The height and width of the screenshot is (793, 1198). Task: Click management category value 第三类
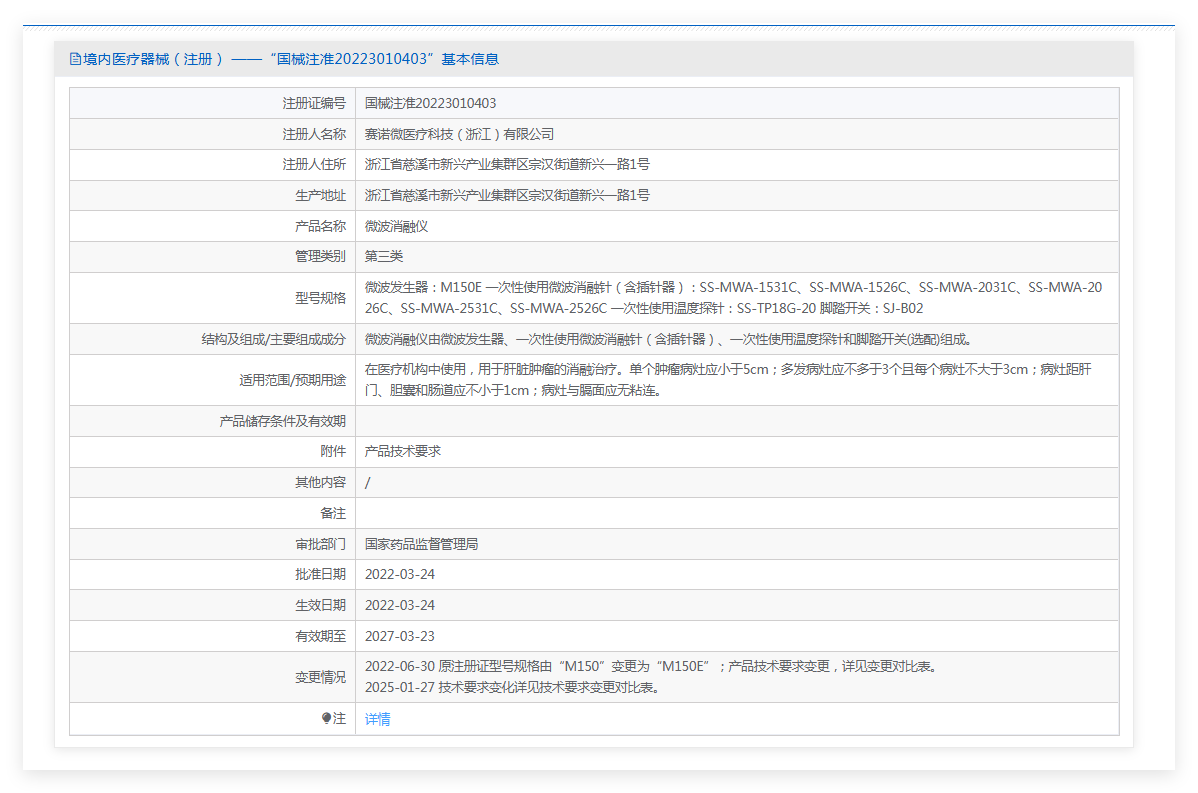point(384,257)
